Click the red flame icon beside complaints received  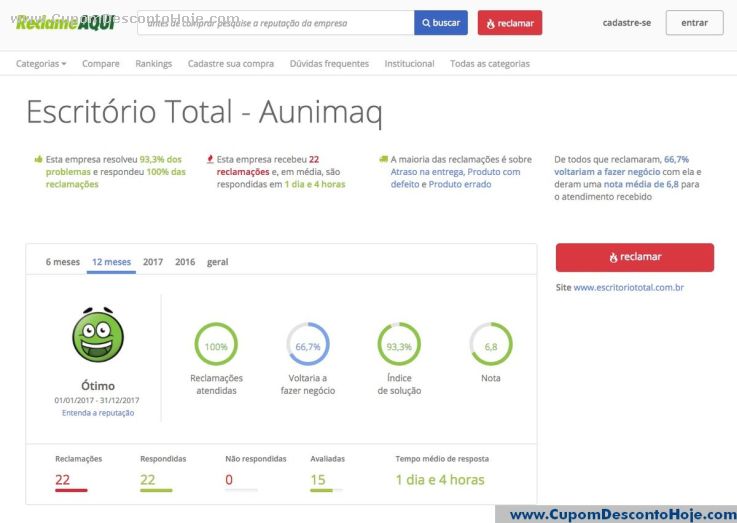coord(210,159)
